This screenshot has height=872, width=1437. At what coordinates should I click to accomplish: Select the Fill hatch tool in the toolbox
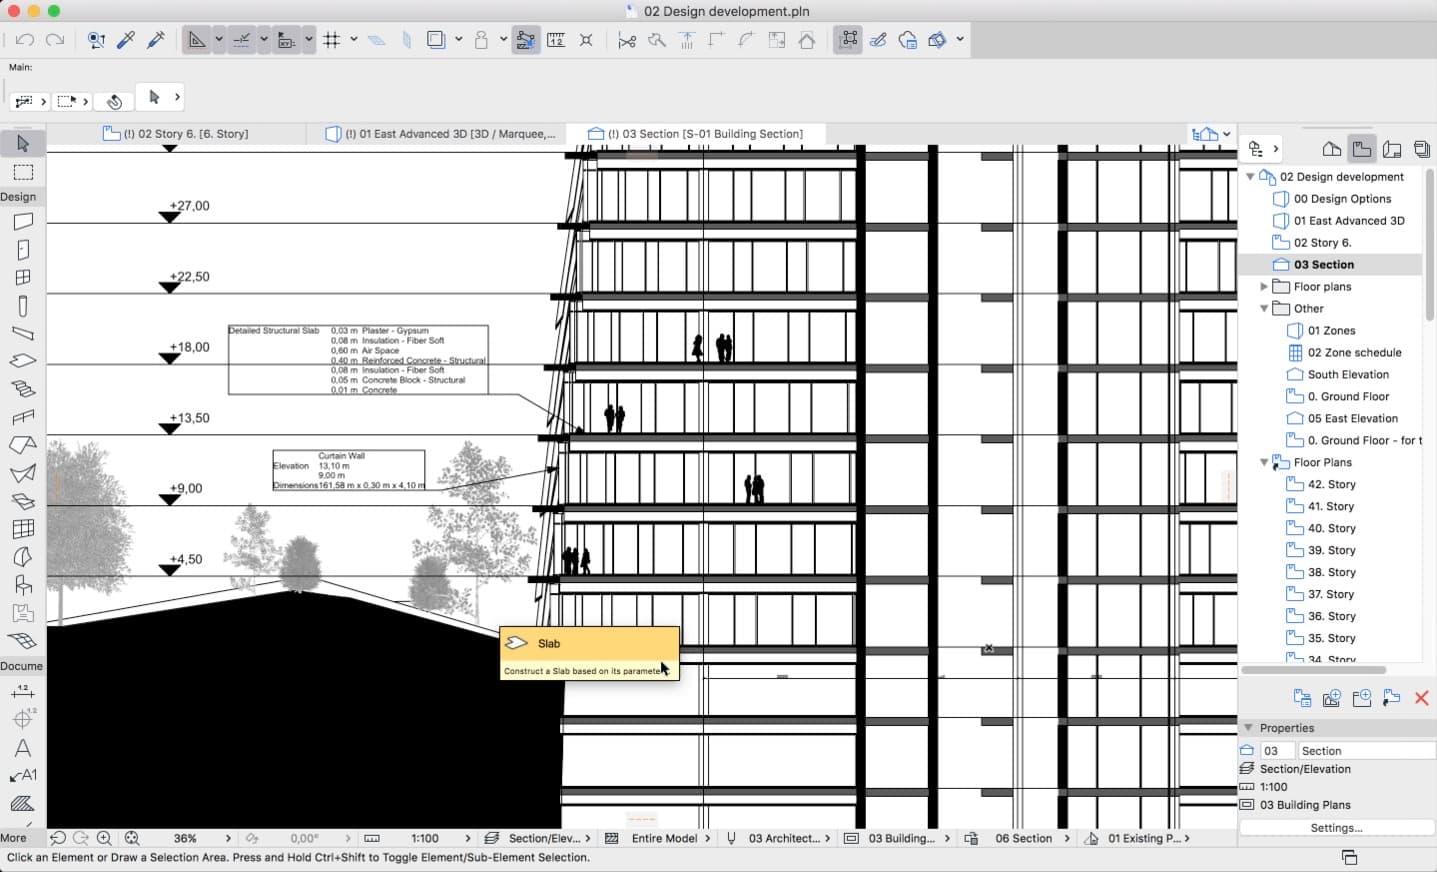coord(23,804)
